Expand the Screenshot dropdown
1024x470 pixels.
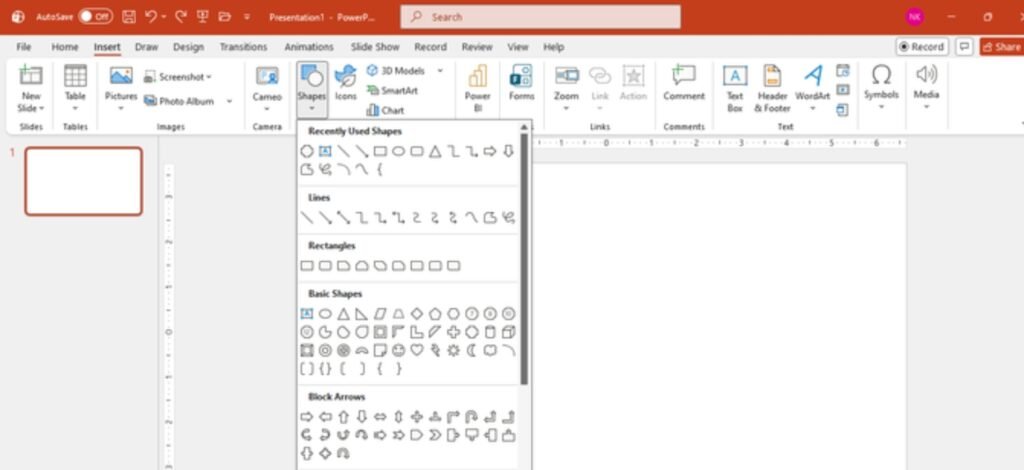coord(209,77)
